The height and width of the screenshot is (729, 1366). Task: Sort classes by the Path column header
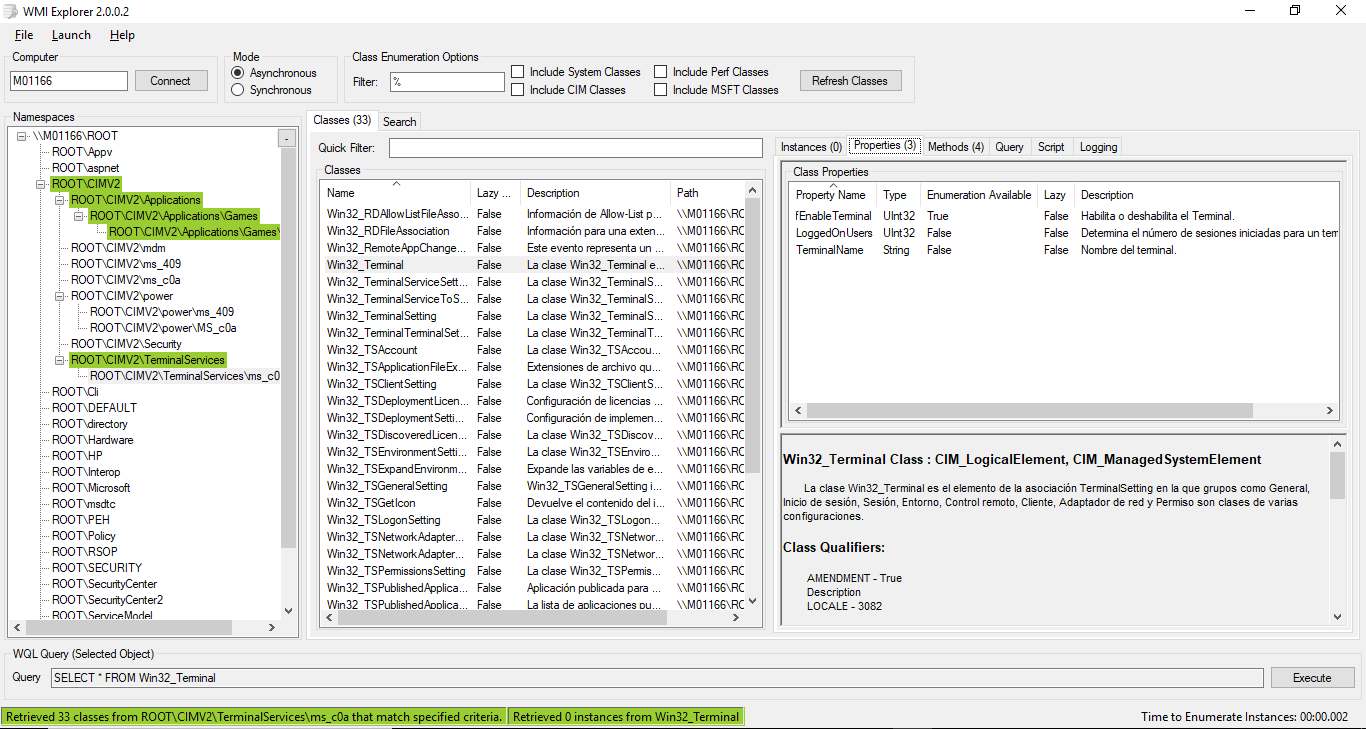tap(708, 193)
